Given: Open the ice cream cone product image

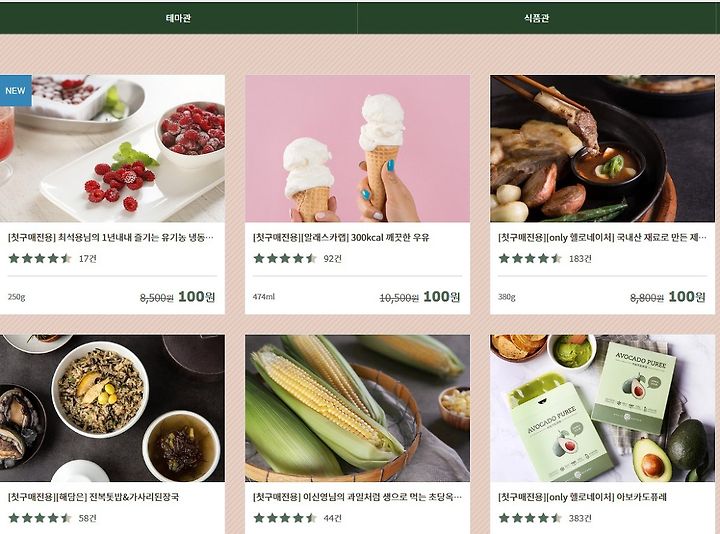Looking at the screenshot, I should 357,149.
